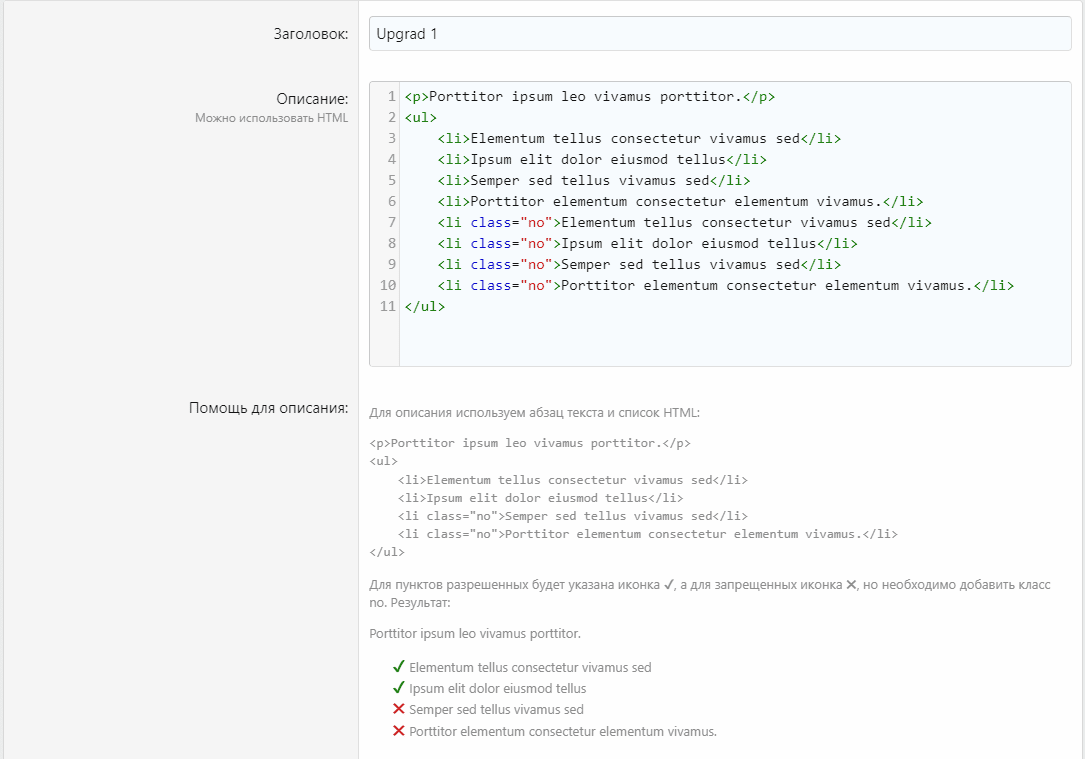Image resolution: width=1085 pixels, height=759 pixels.
Task: Click the inline cross symbol in help paragraph
Action: [x=851, y=585]
